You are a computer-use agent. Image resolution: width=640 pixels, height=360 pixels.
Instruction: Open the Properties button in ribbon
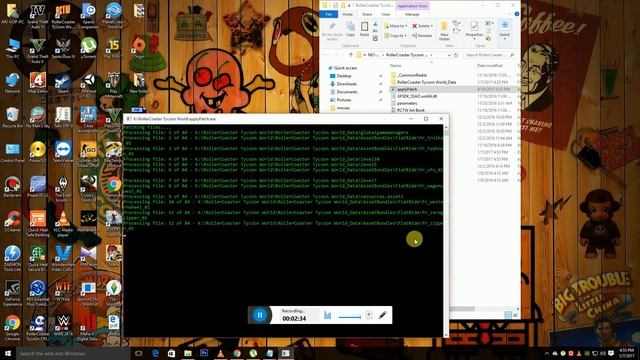[x=474, y=31]
